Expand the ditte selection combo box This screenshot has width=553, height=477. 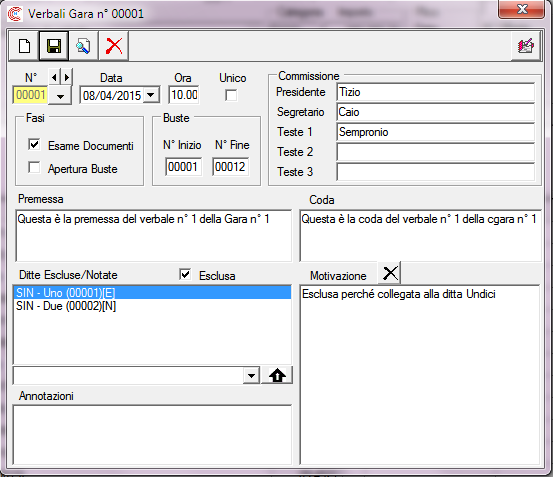(251, 376)
